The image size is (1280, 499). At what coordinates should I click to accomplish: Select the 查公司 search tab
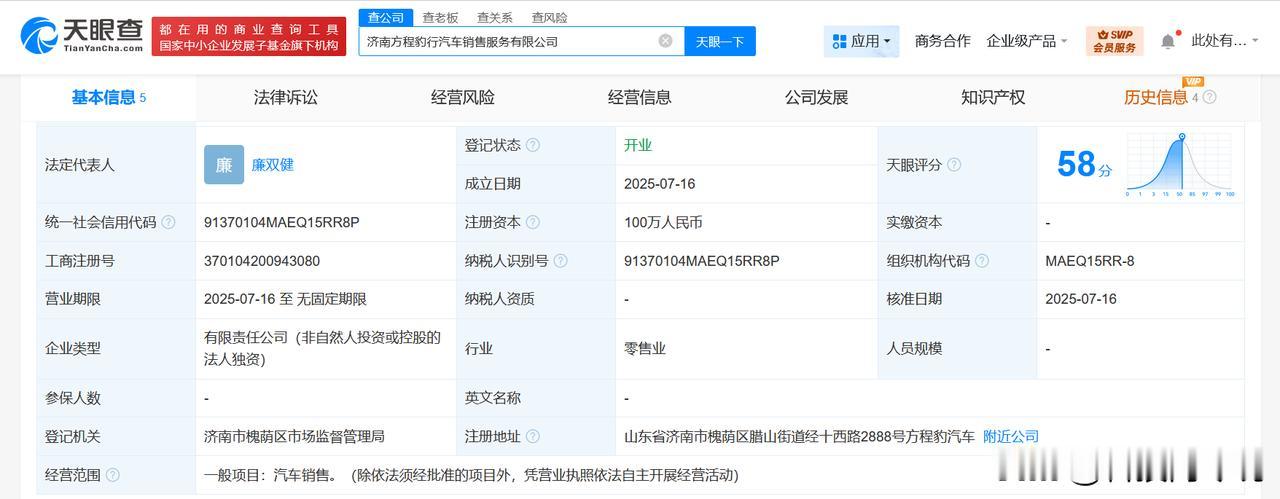click(x=385, y=17)
